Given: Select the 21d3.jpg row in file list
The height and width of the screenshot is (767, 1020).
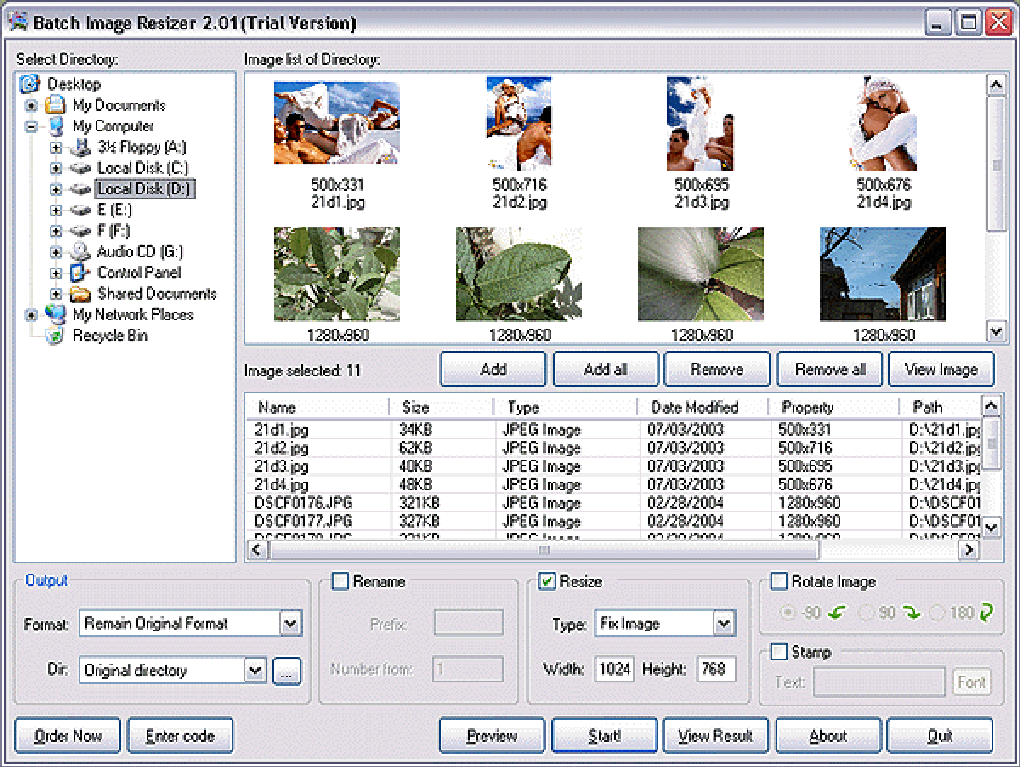Looking at the screenshot, I should click(614, 466).
